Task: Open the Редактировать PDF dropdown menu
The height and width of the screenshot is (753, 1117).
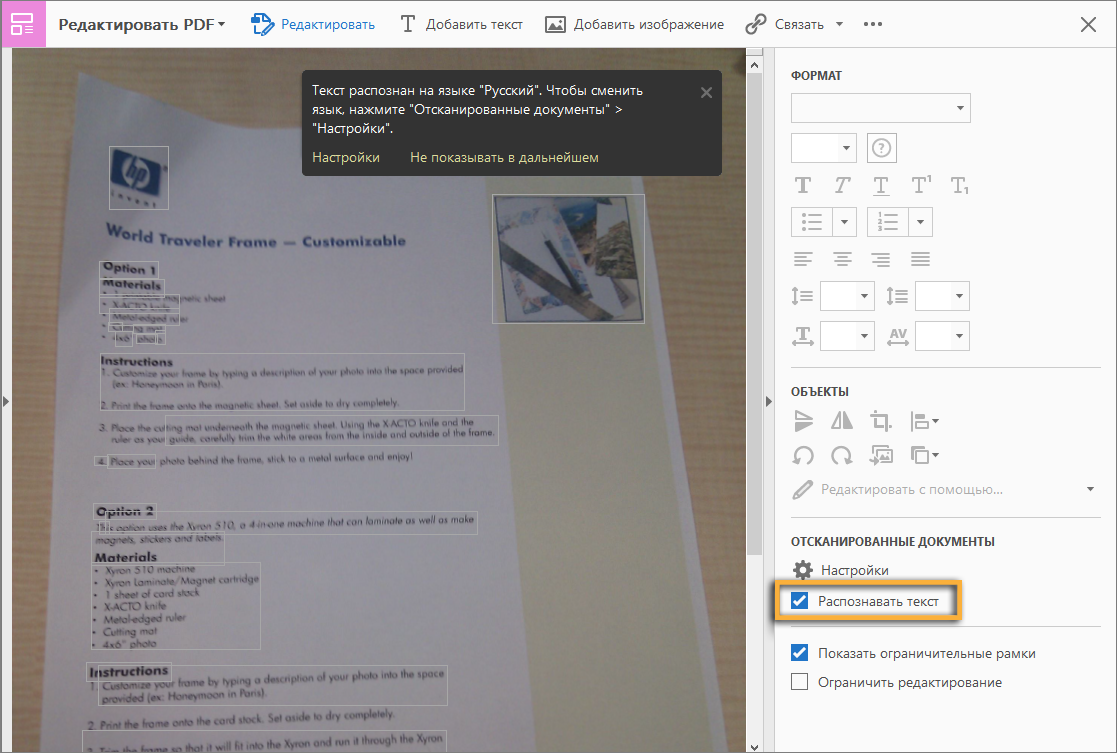Action: pos(141,24)
